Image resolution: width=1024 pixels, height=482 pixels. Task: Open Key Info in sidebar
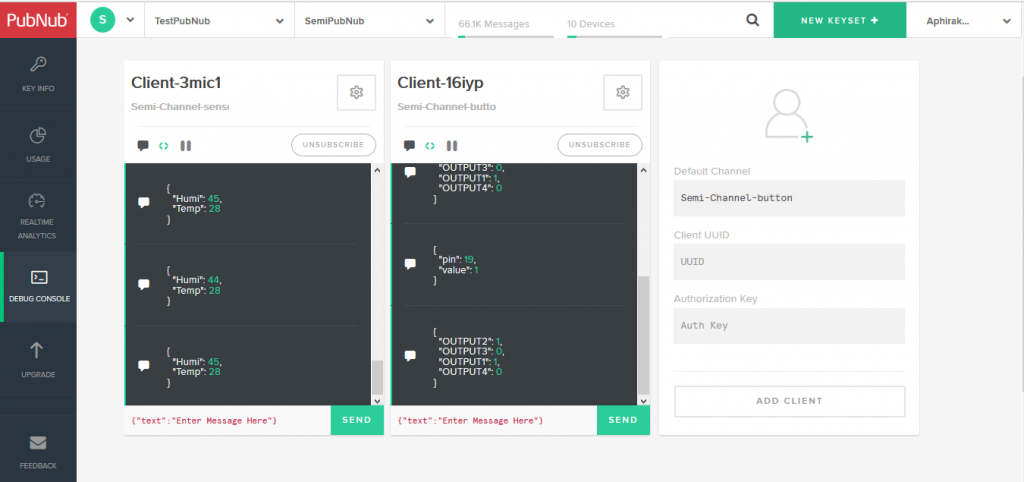[38, 75]
